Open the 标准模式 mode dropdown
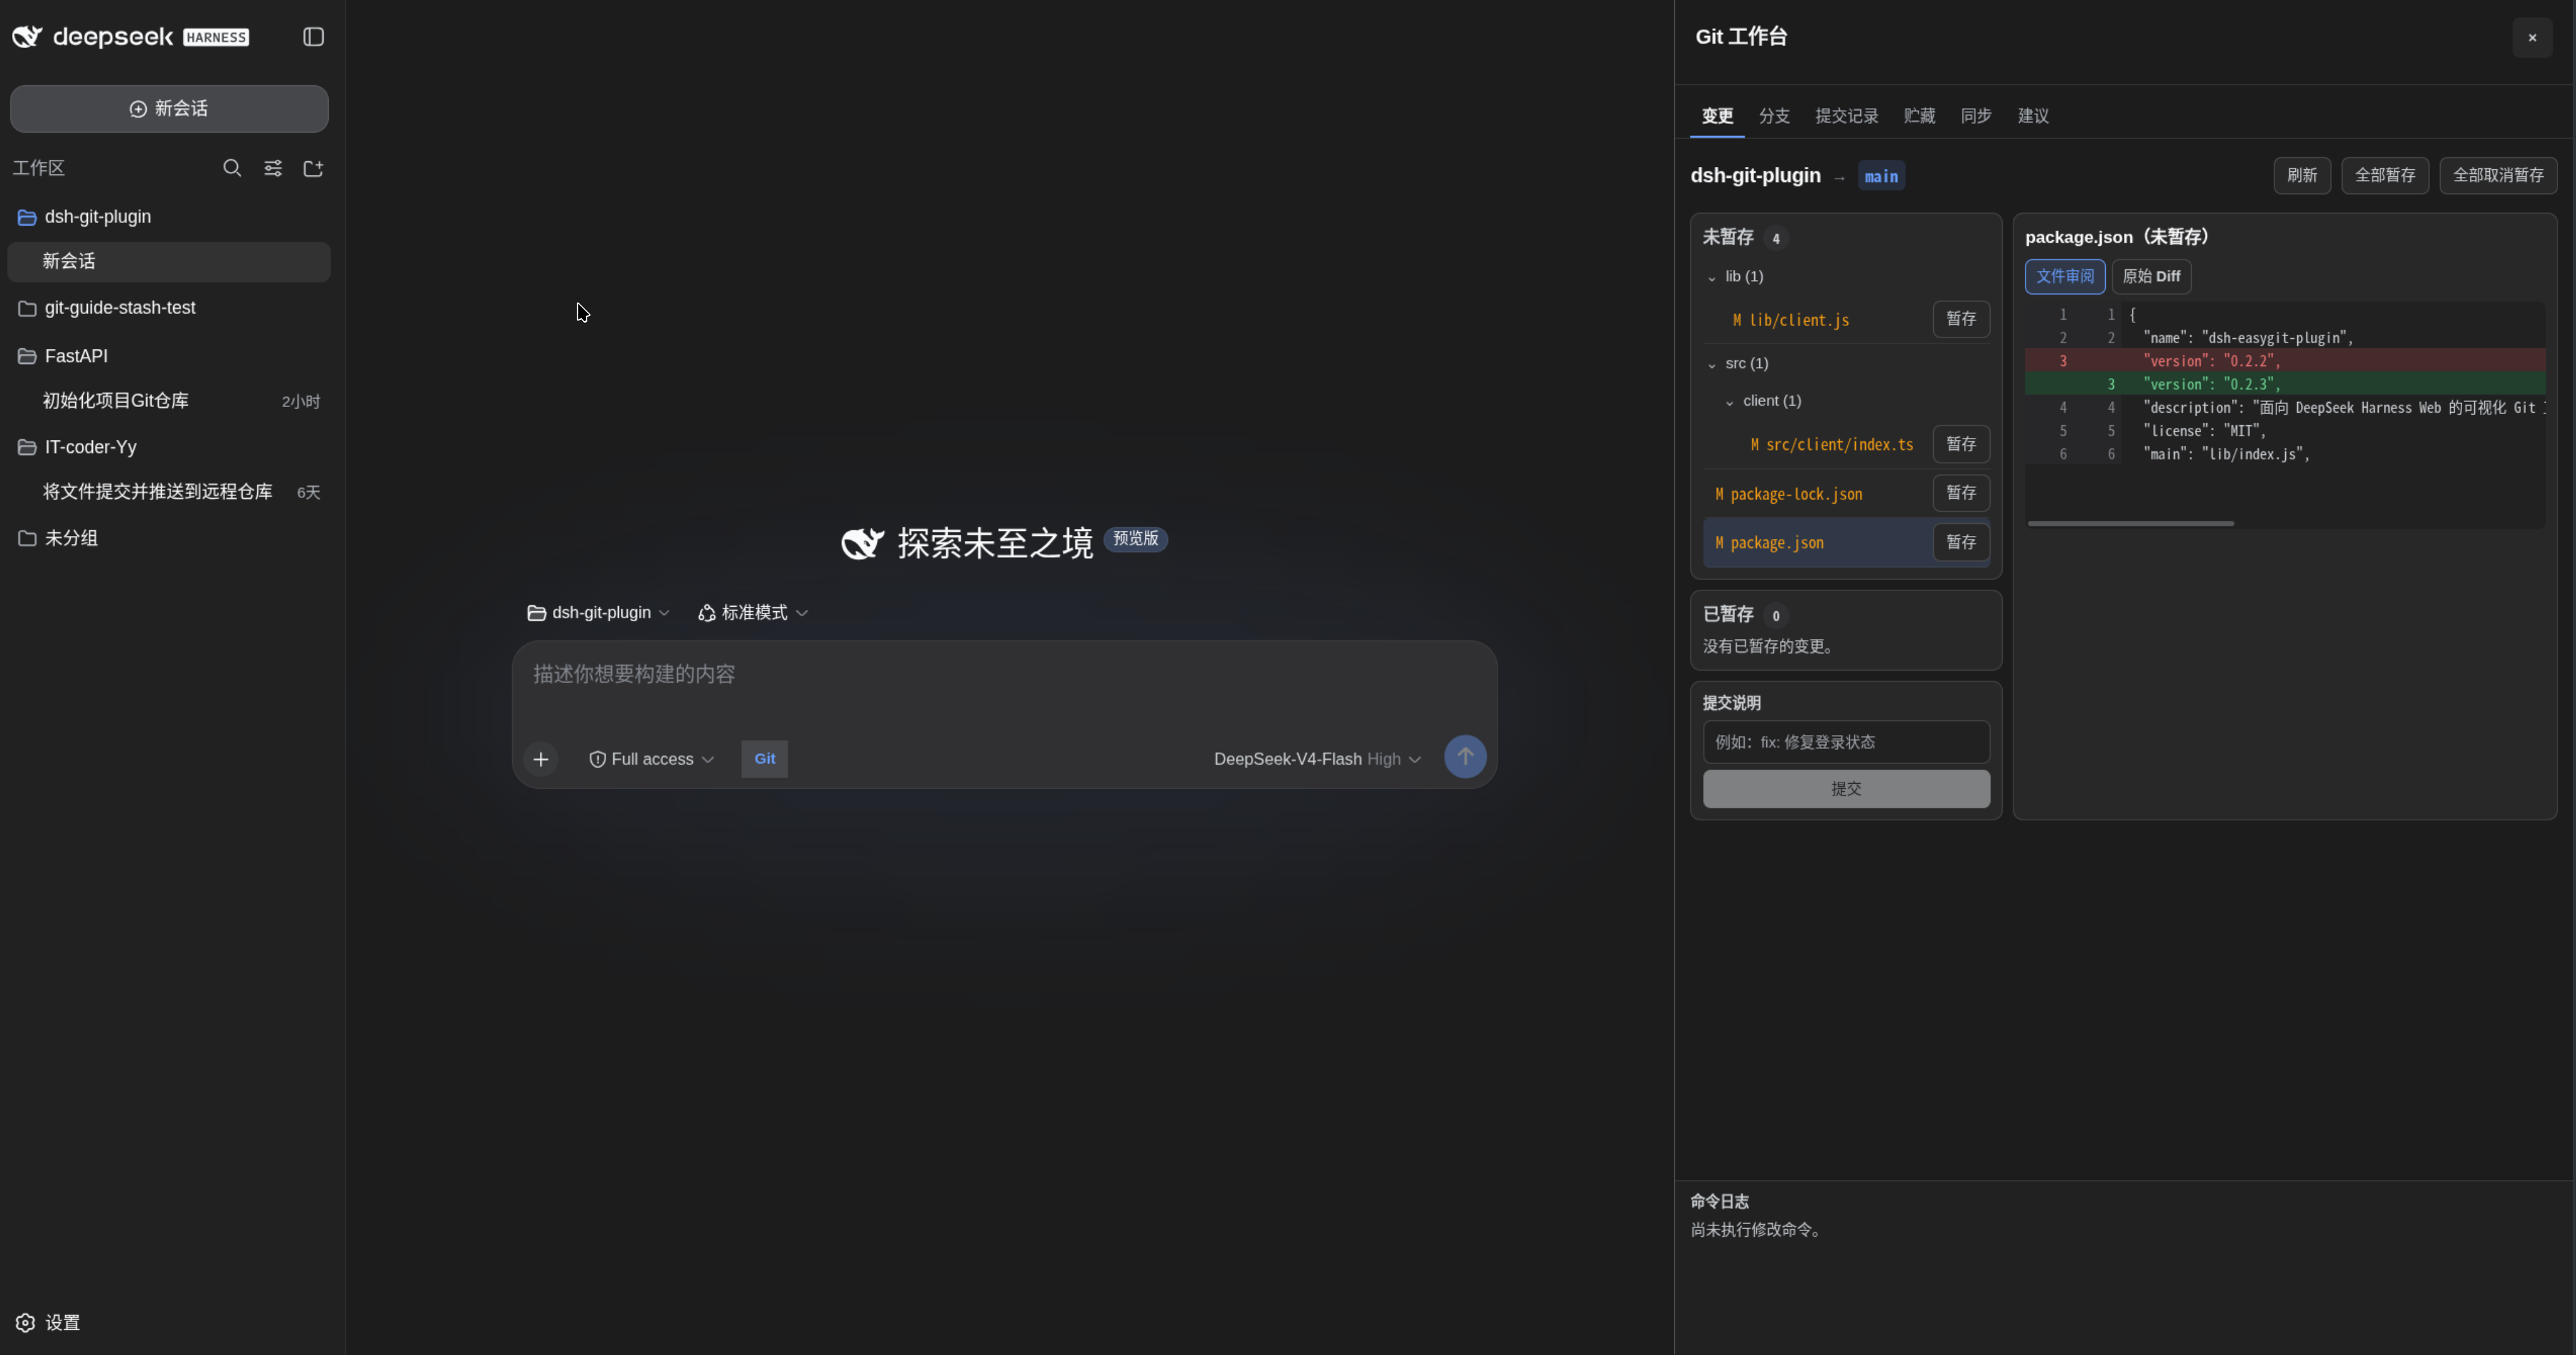 point(754,613)
